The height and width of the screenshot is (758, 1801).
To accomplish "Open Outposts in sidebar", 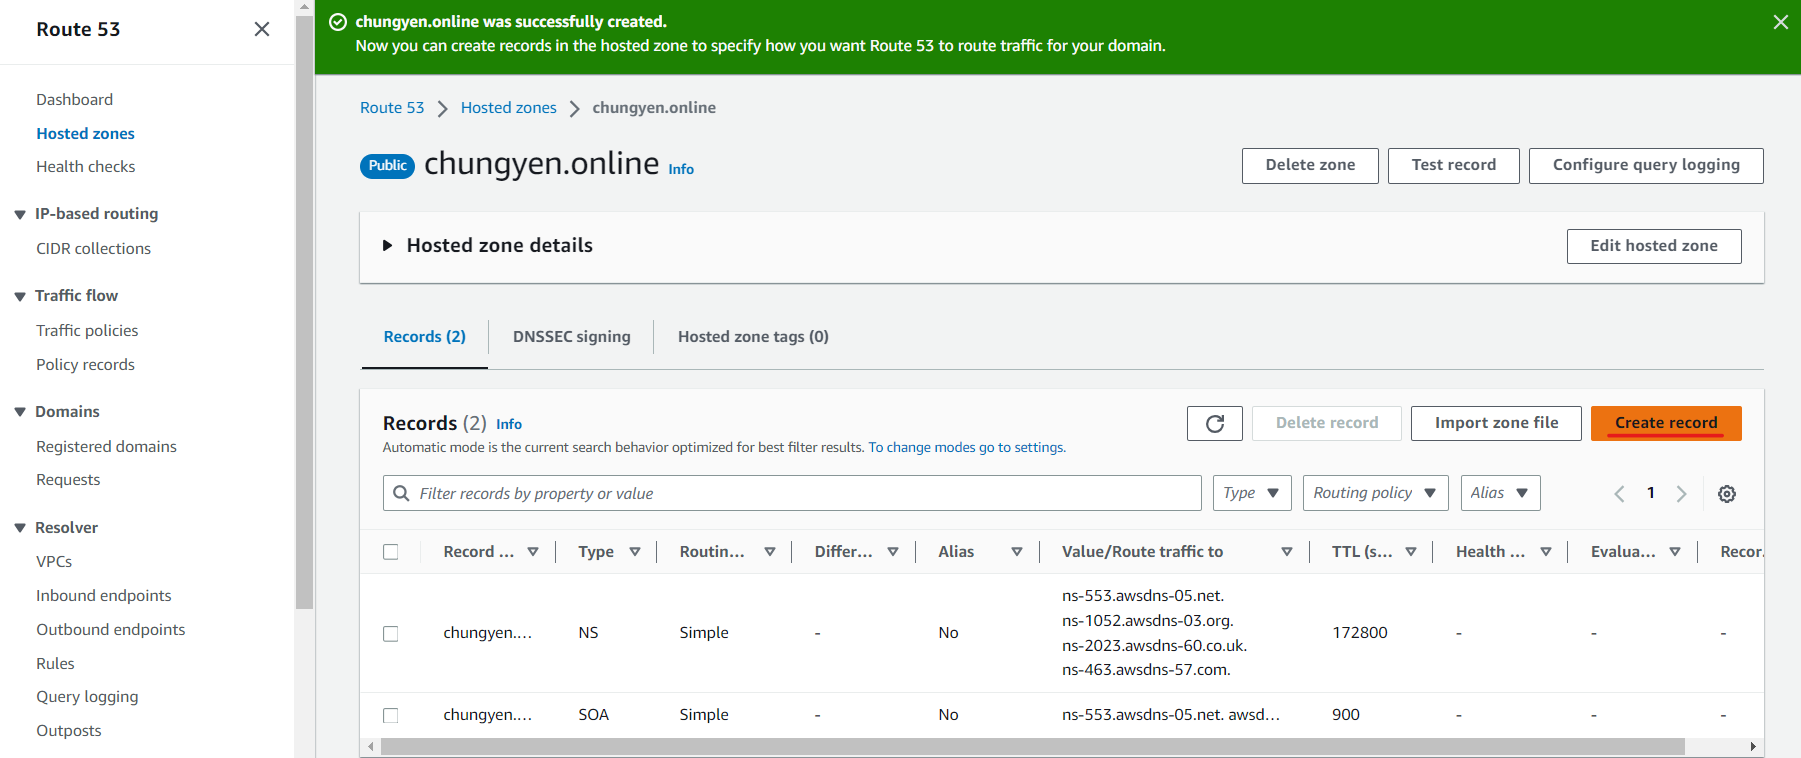I will (x=69, y=731).
